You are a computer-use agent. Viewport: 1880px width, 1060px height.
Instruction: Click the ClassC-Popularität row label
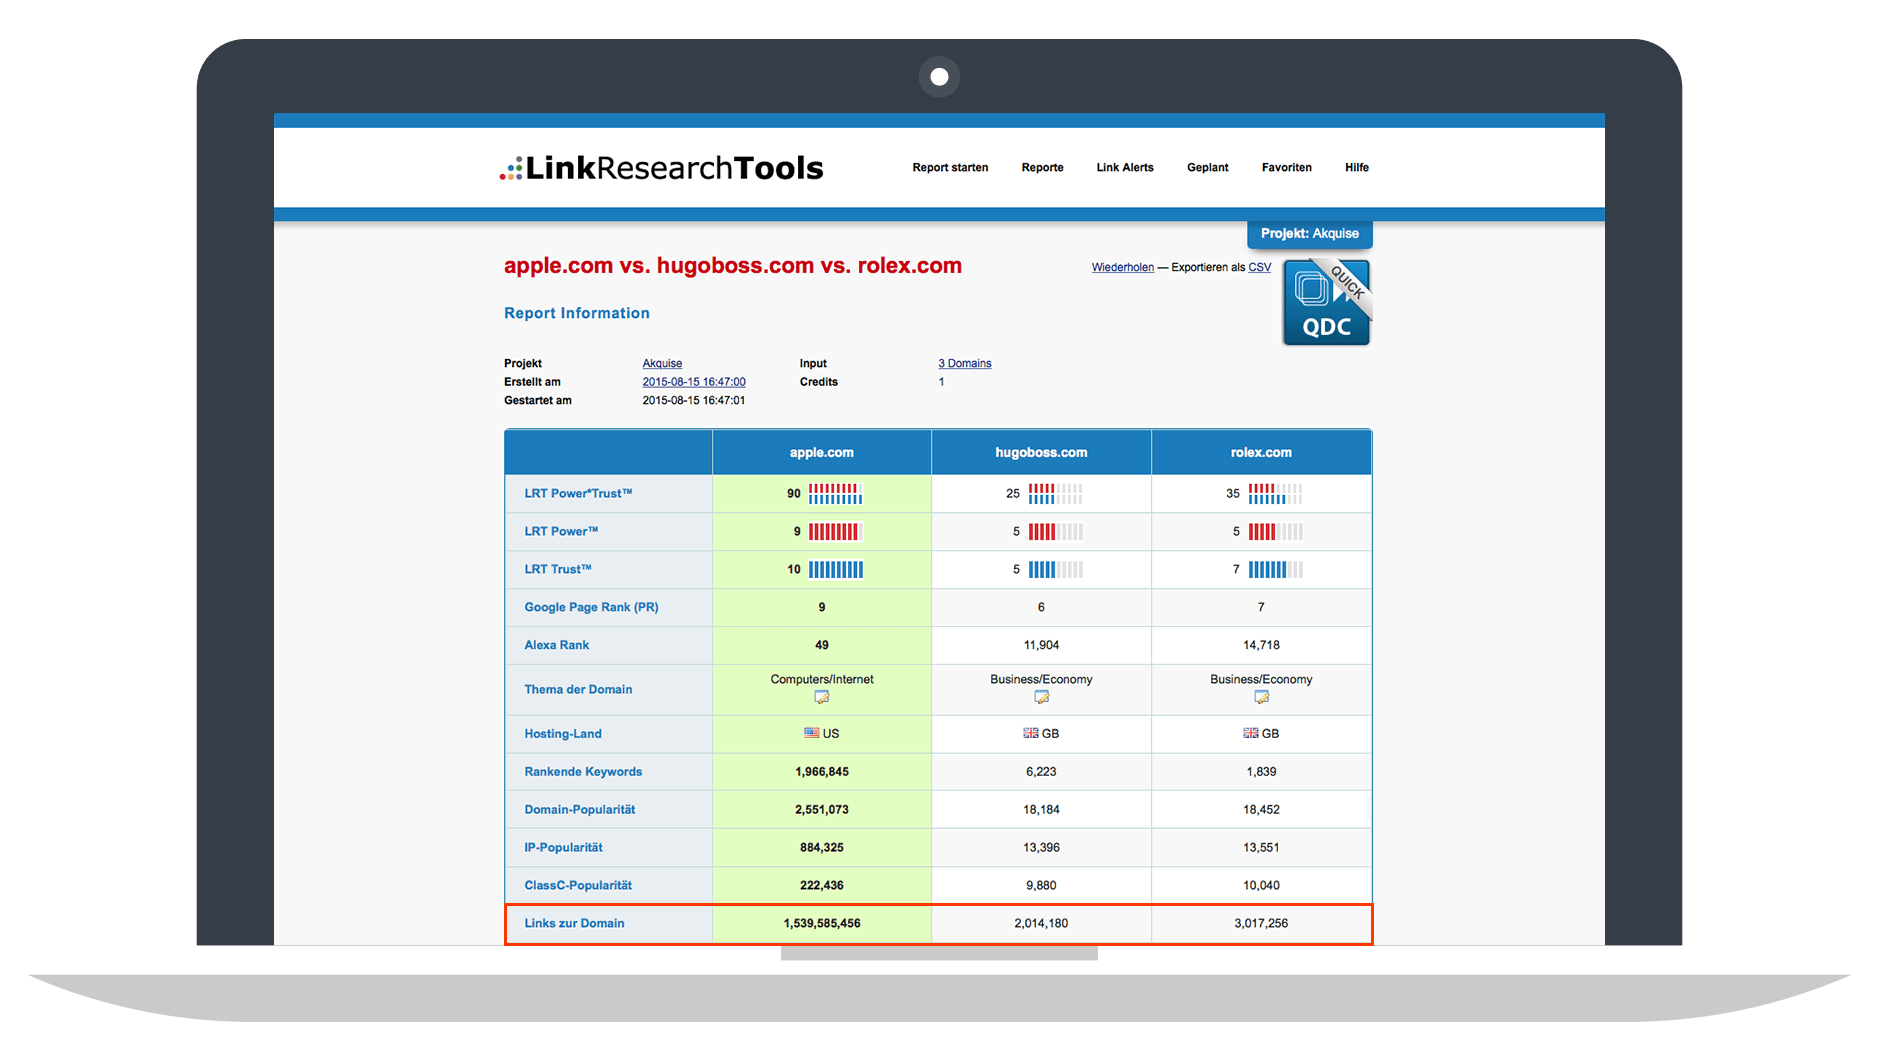(x=578, y=886)
